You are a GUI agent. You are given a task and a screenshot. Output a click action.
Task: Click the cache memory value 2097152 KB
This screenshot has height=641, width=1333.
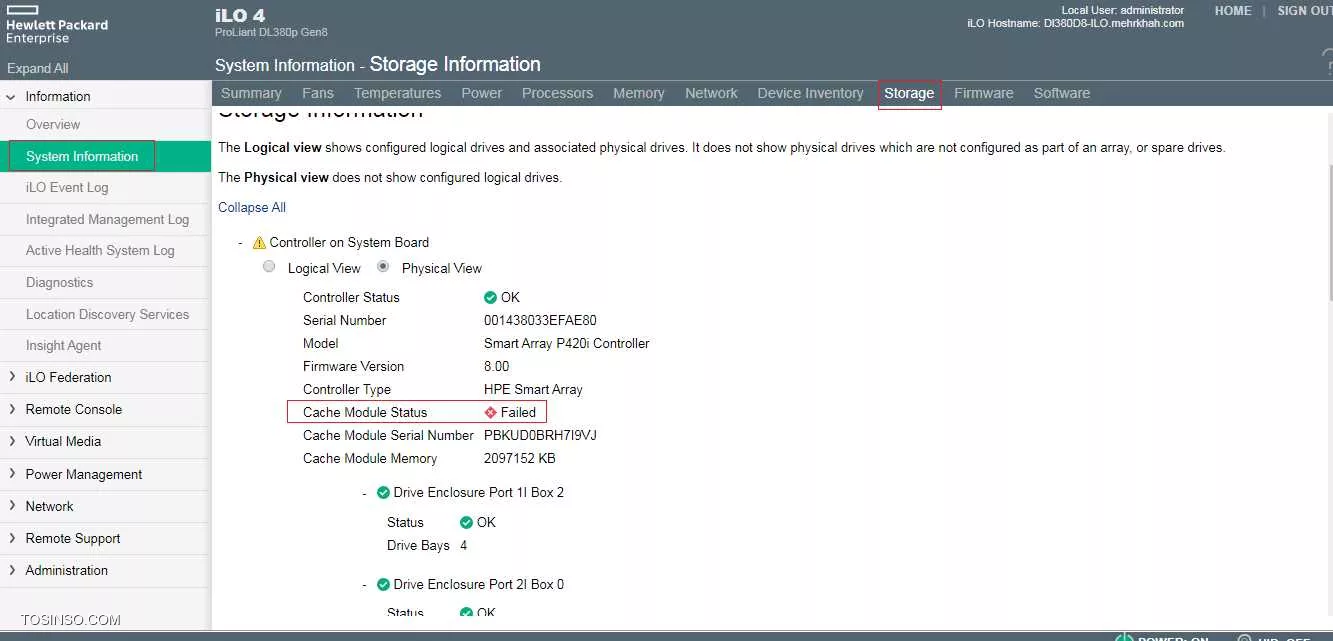(x=520, y=458)
